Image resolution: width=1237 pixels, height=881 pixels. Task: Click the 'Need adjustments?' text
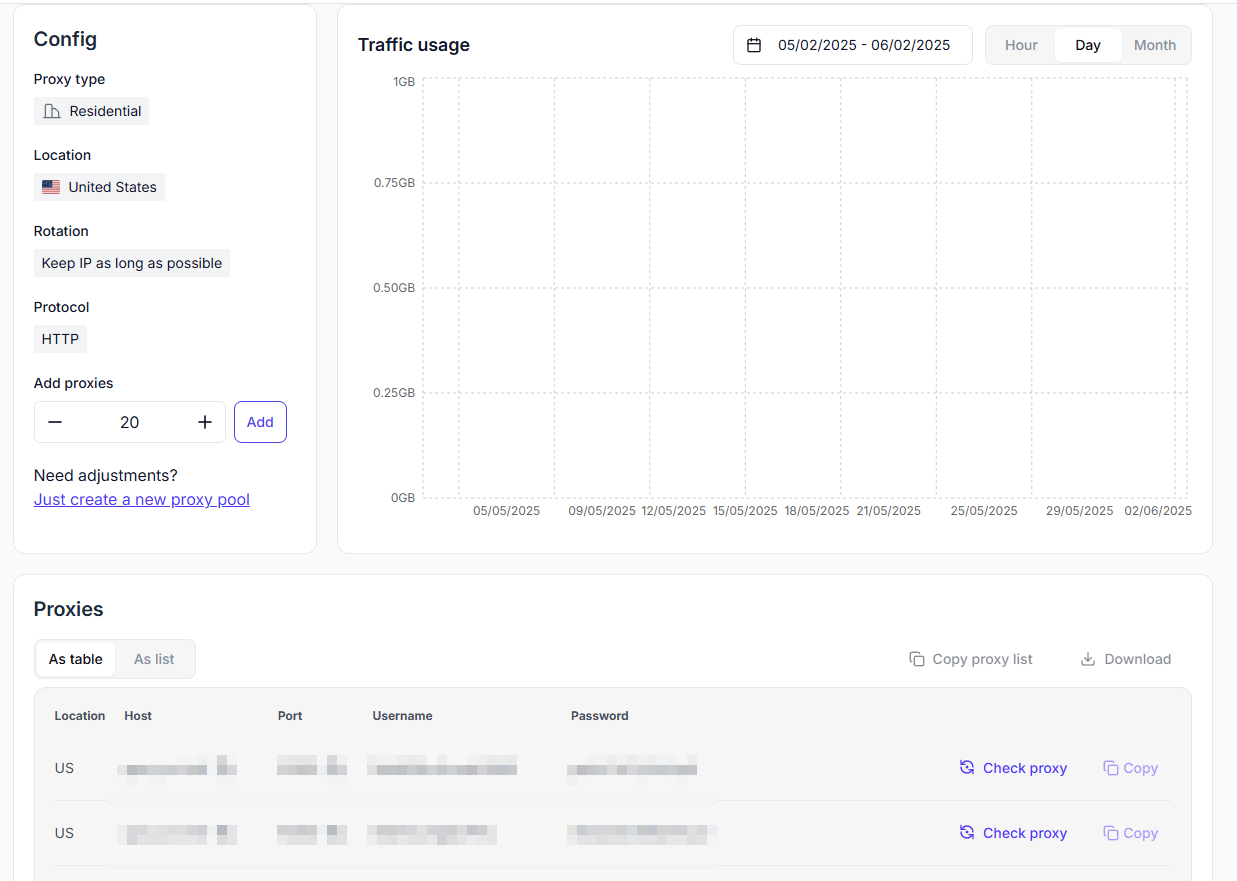[106, 476]
